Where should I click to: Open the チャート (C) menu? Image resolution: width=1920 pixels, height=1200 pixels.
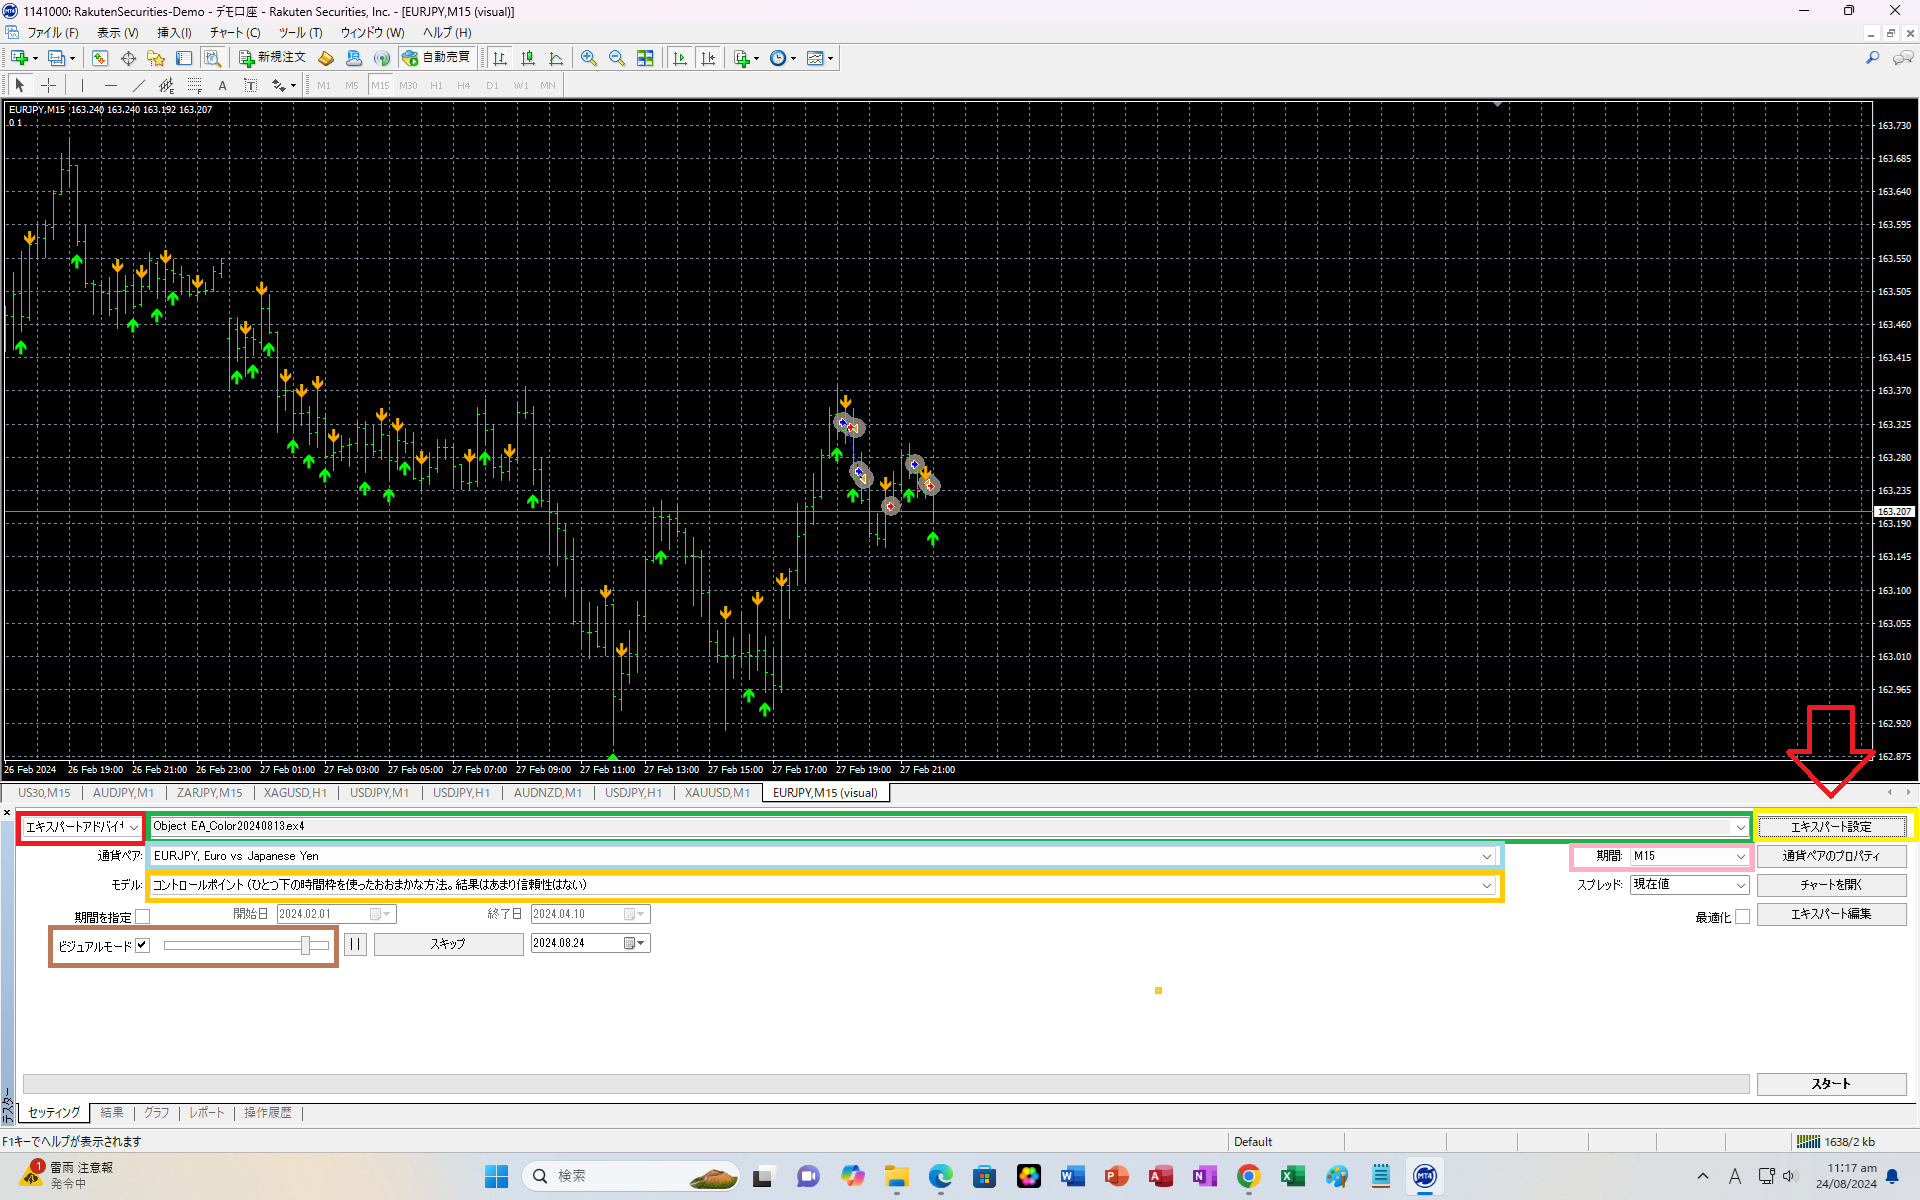[x=235, y=33]
